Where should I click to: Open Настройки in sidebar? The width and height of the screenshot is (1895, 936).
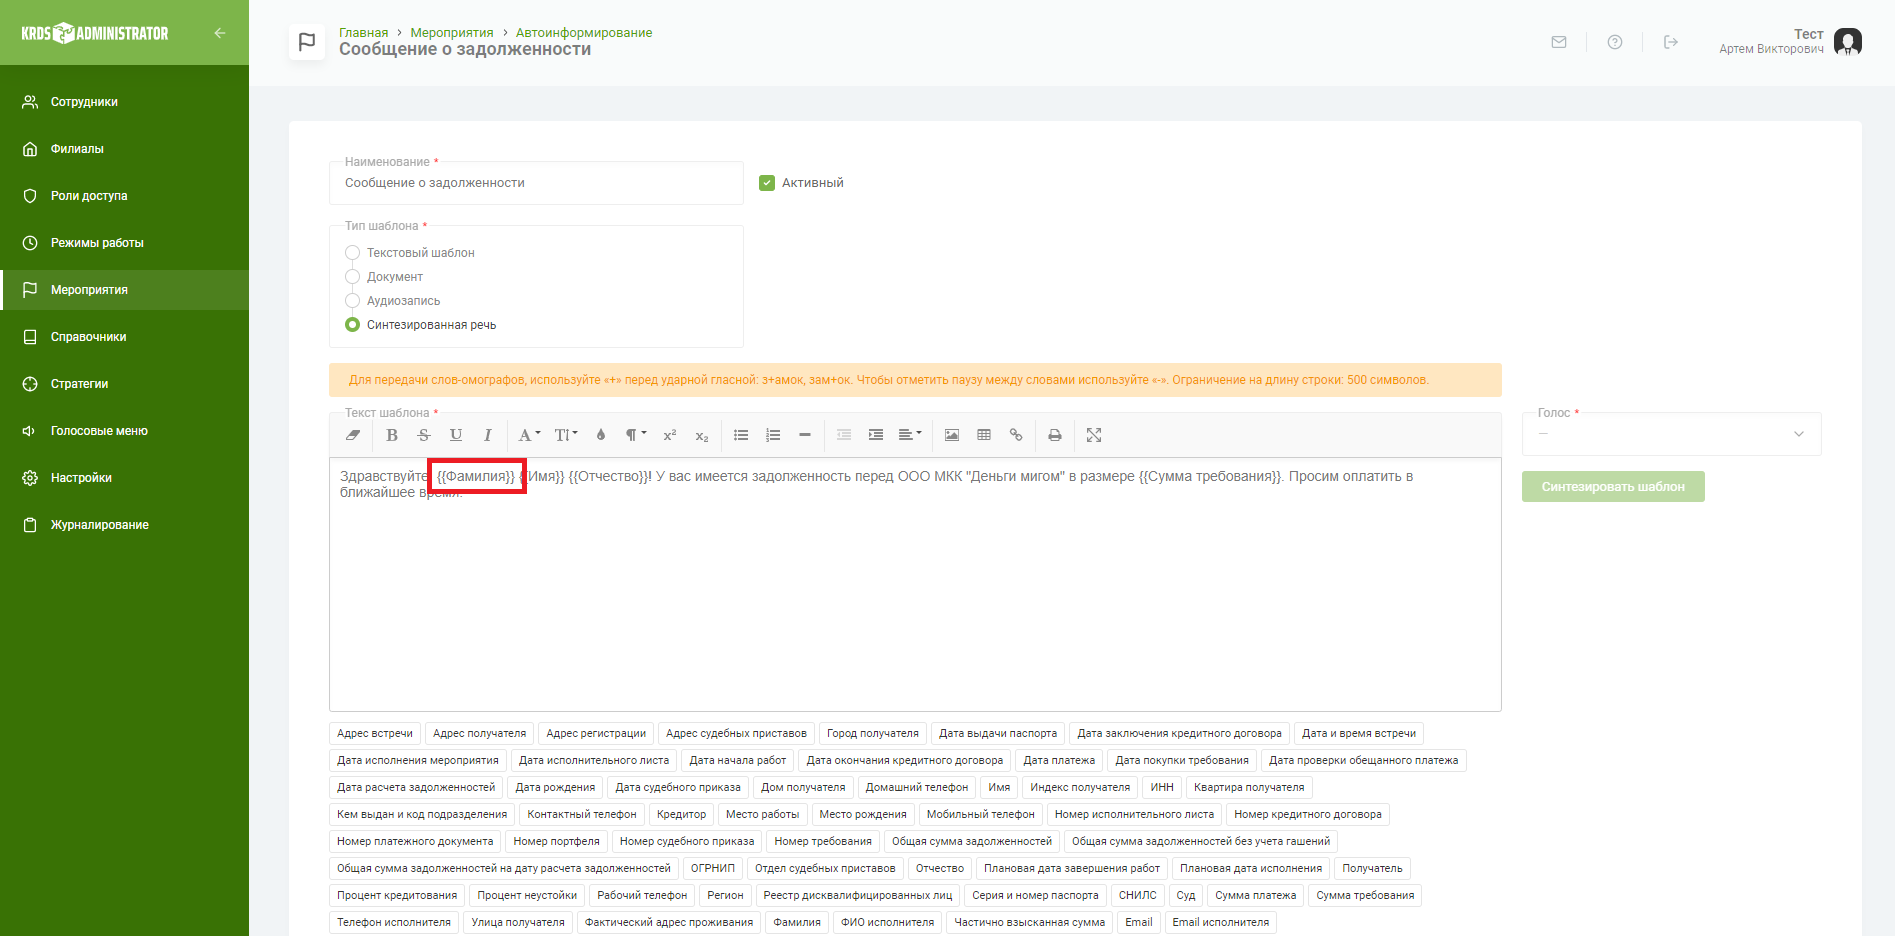[x=124, y=478]
